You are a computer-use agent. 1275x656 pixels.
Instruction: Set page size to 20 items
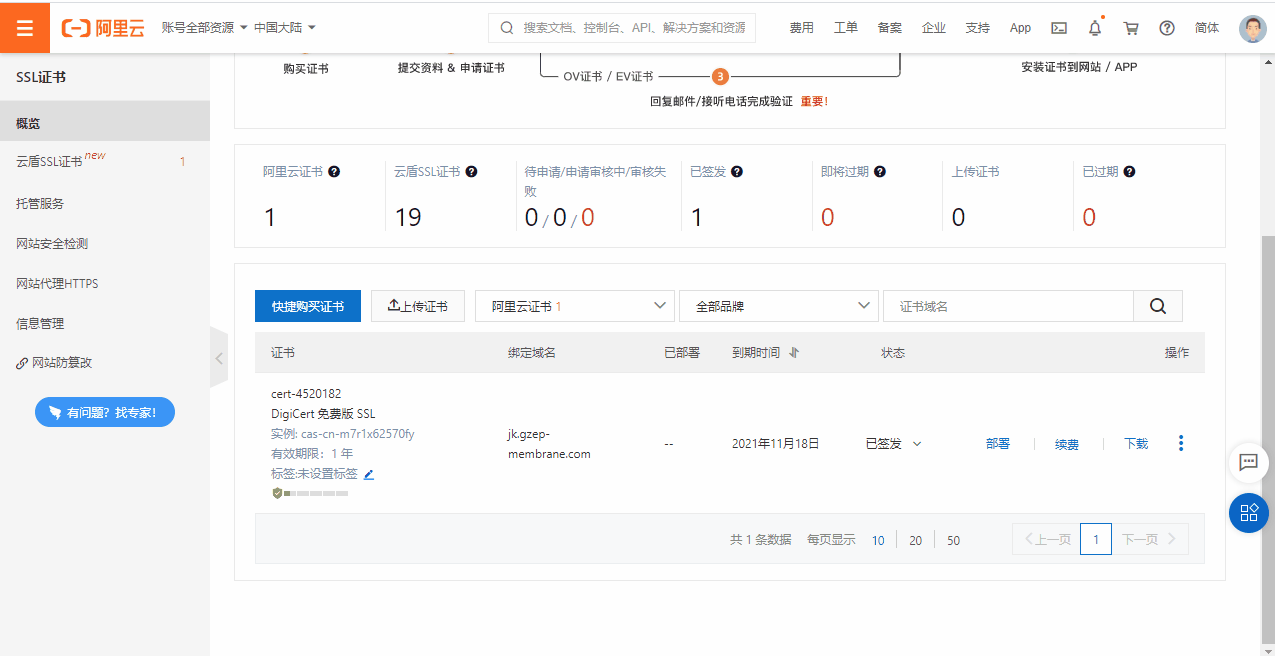click(915, 540)
